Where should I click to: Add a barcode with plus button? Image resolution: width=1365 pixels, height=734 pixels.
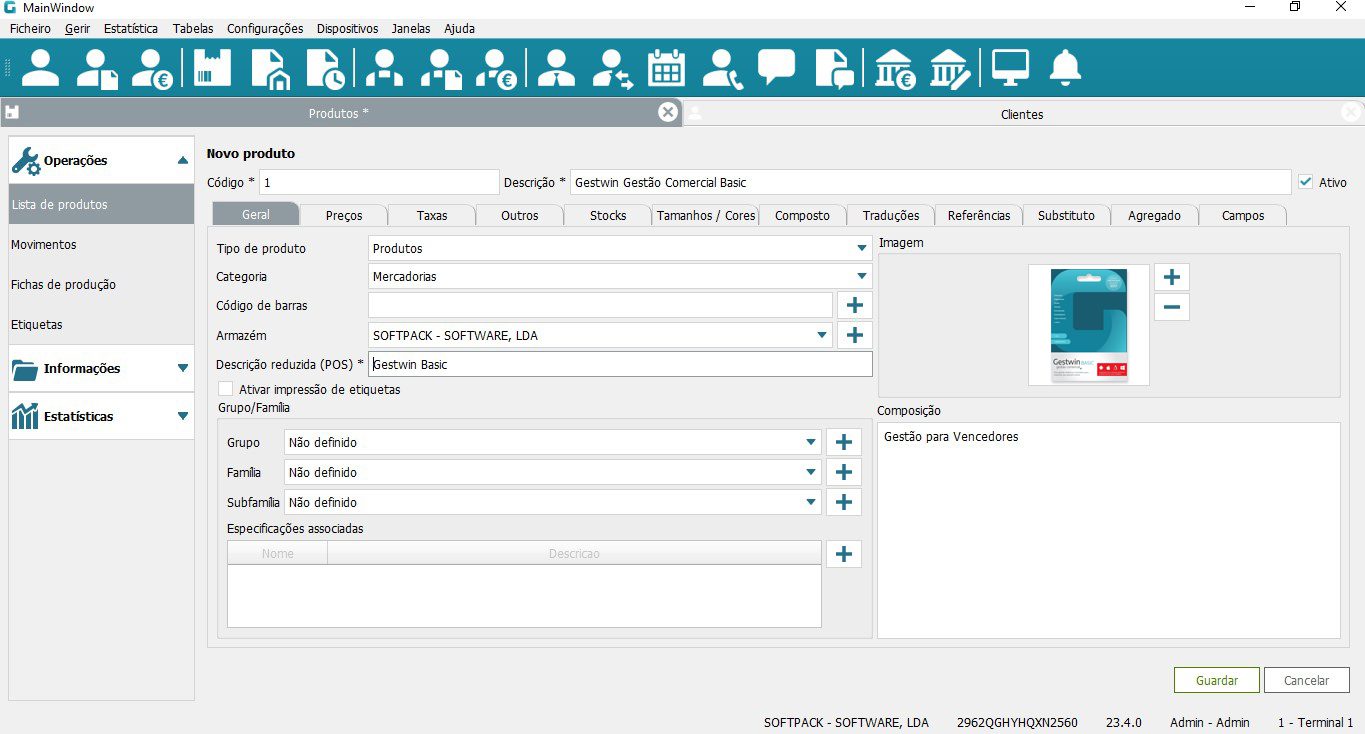[x=854, y=305]
